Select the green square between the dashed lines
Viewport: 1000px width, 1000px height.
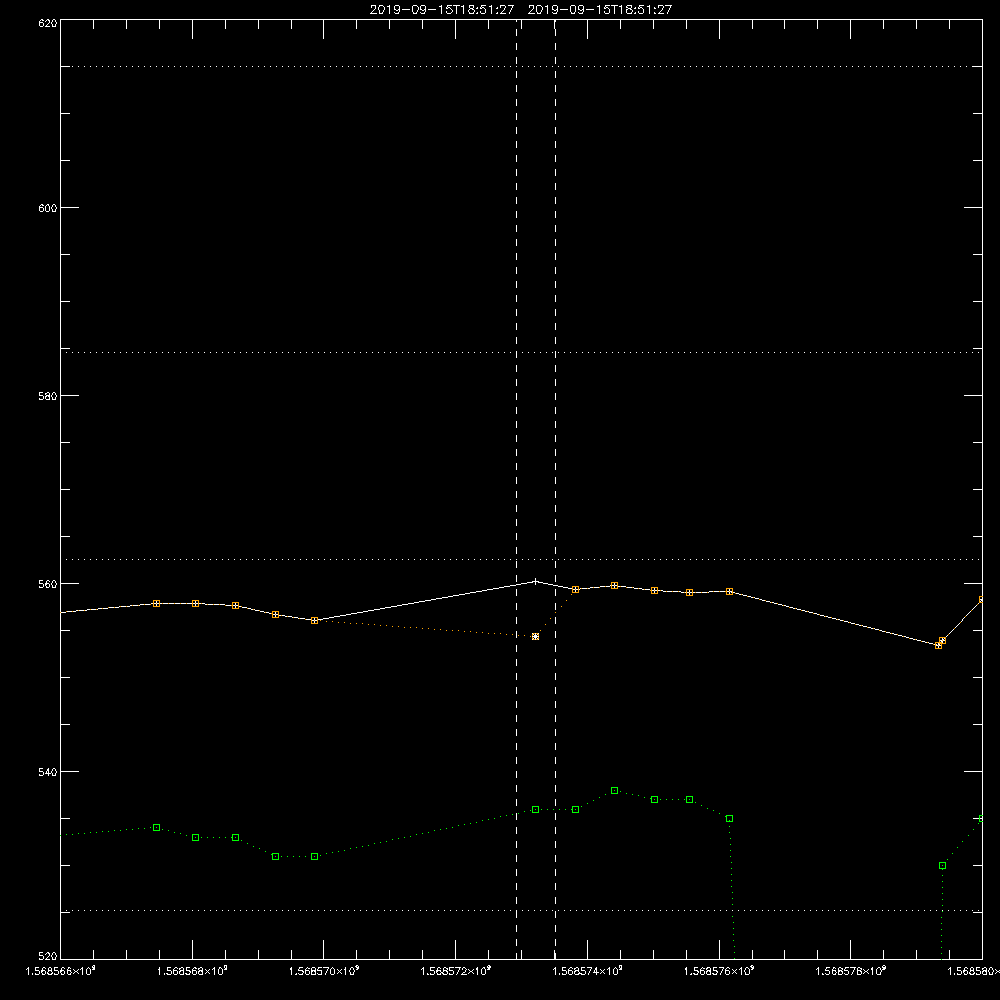point(536,809)
